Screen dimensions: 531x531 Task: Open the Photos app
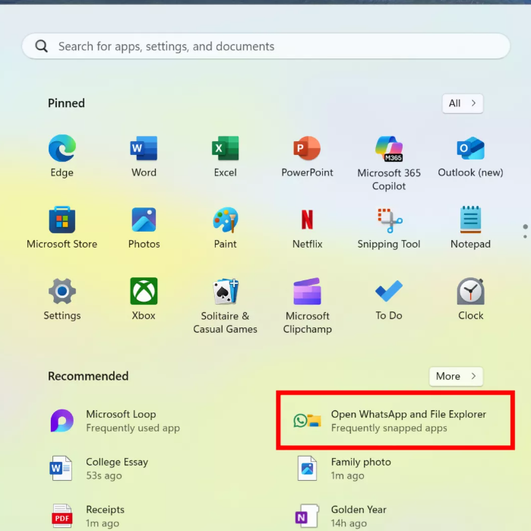pos(144,228)
